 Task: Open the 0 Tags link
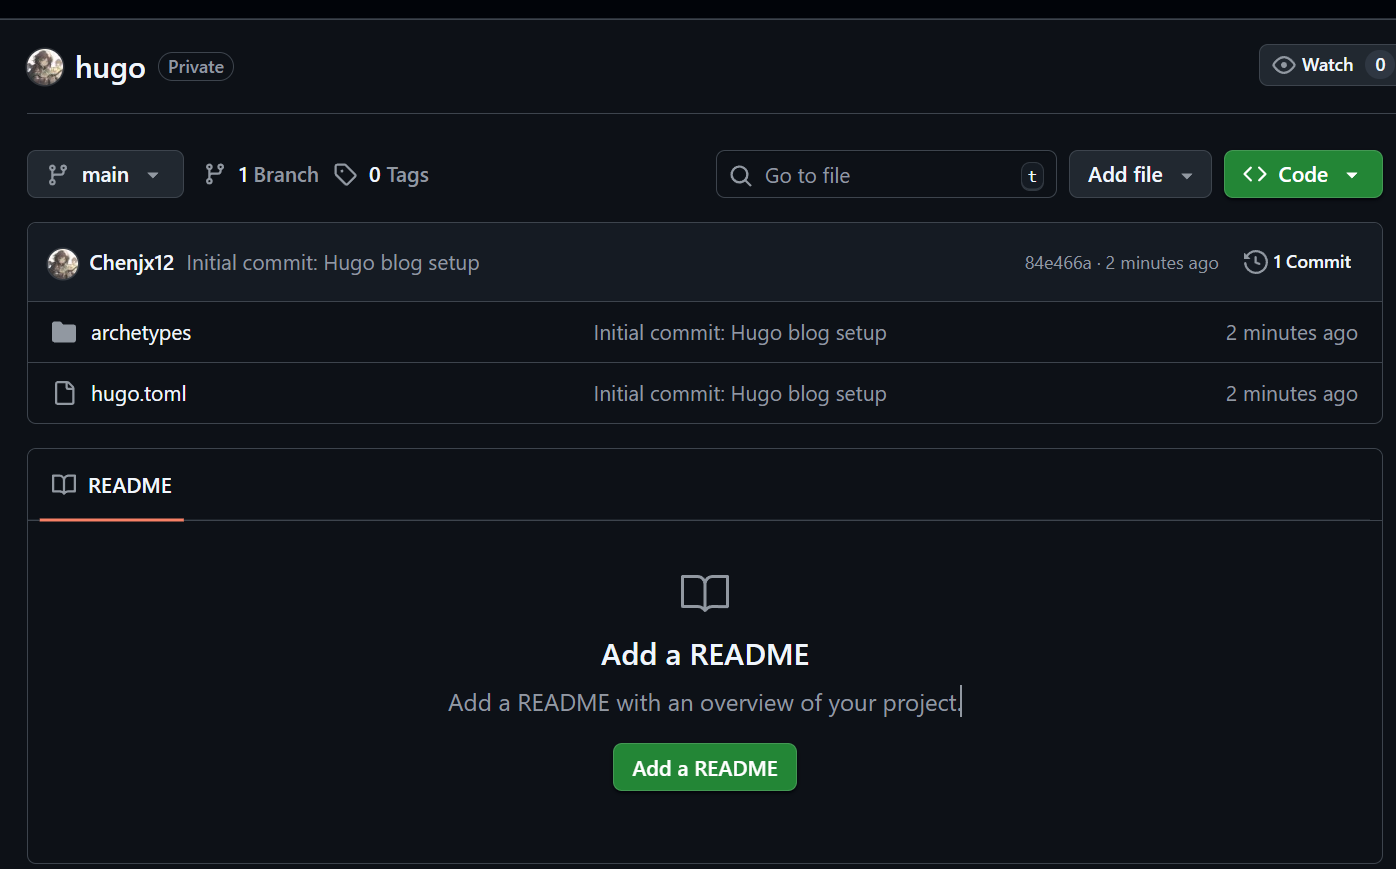[382, 174]
